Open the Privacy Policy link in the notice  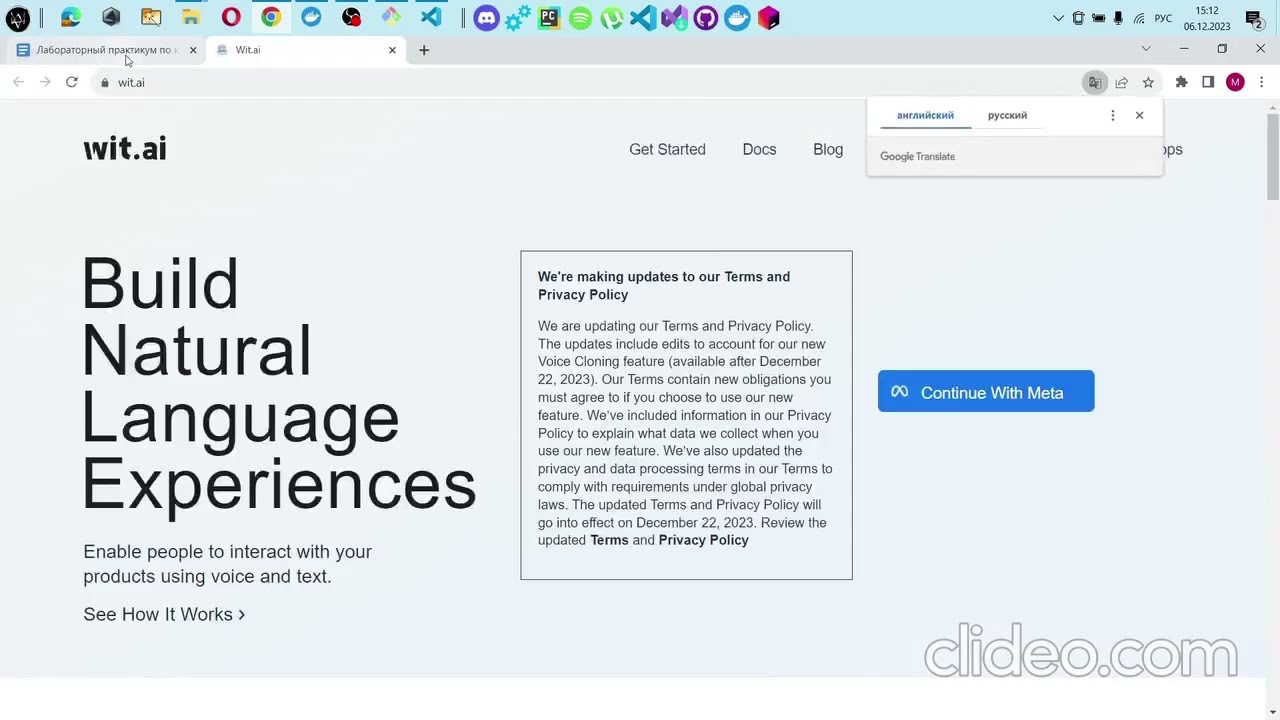[703, 540]
